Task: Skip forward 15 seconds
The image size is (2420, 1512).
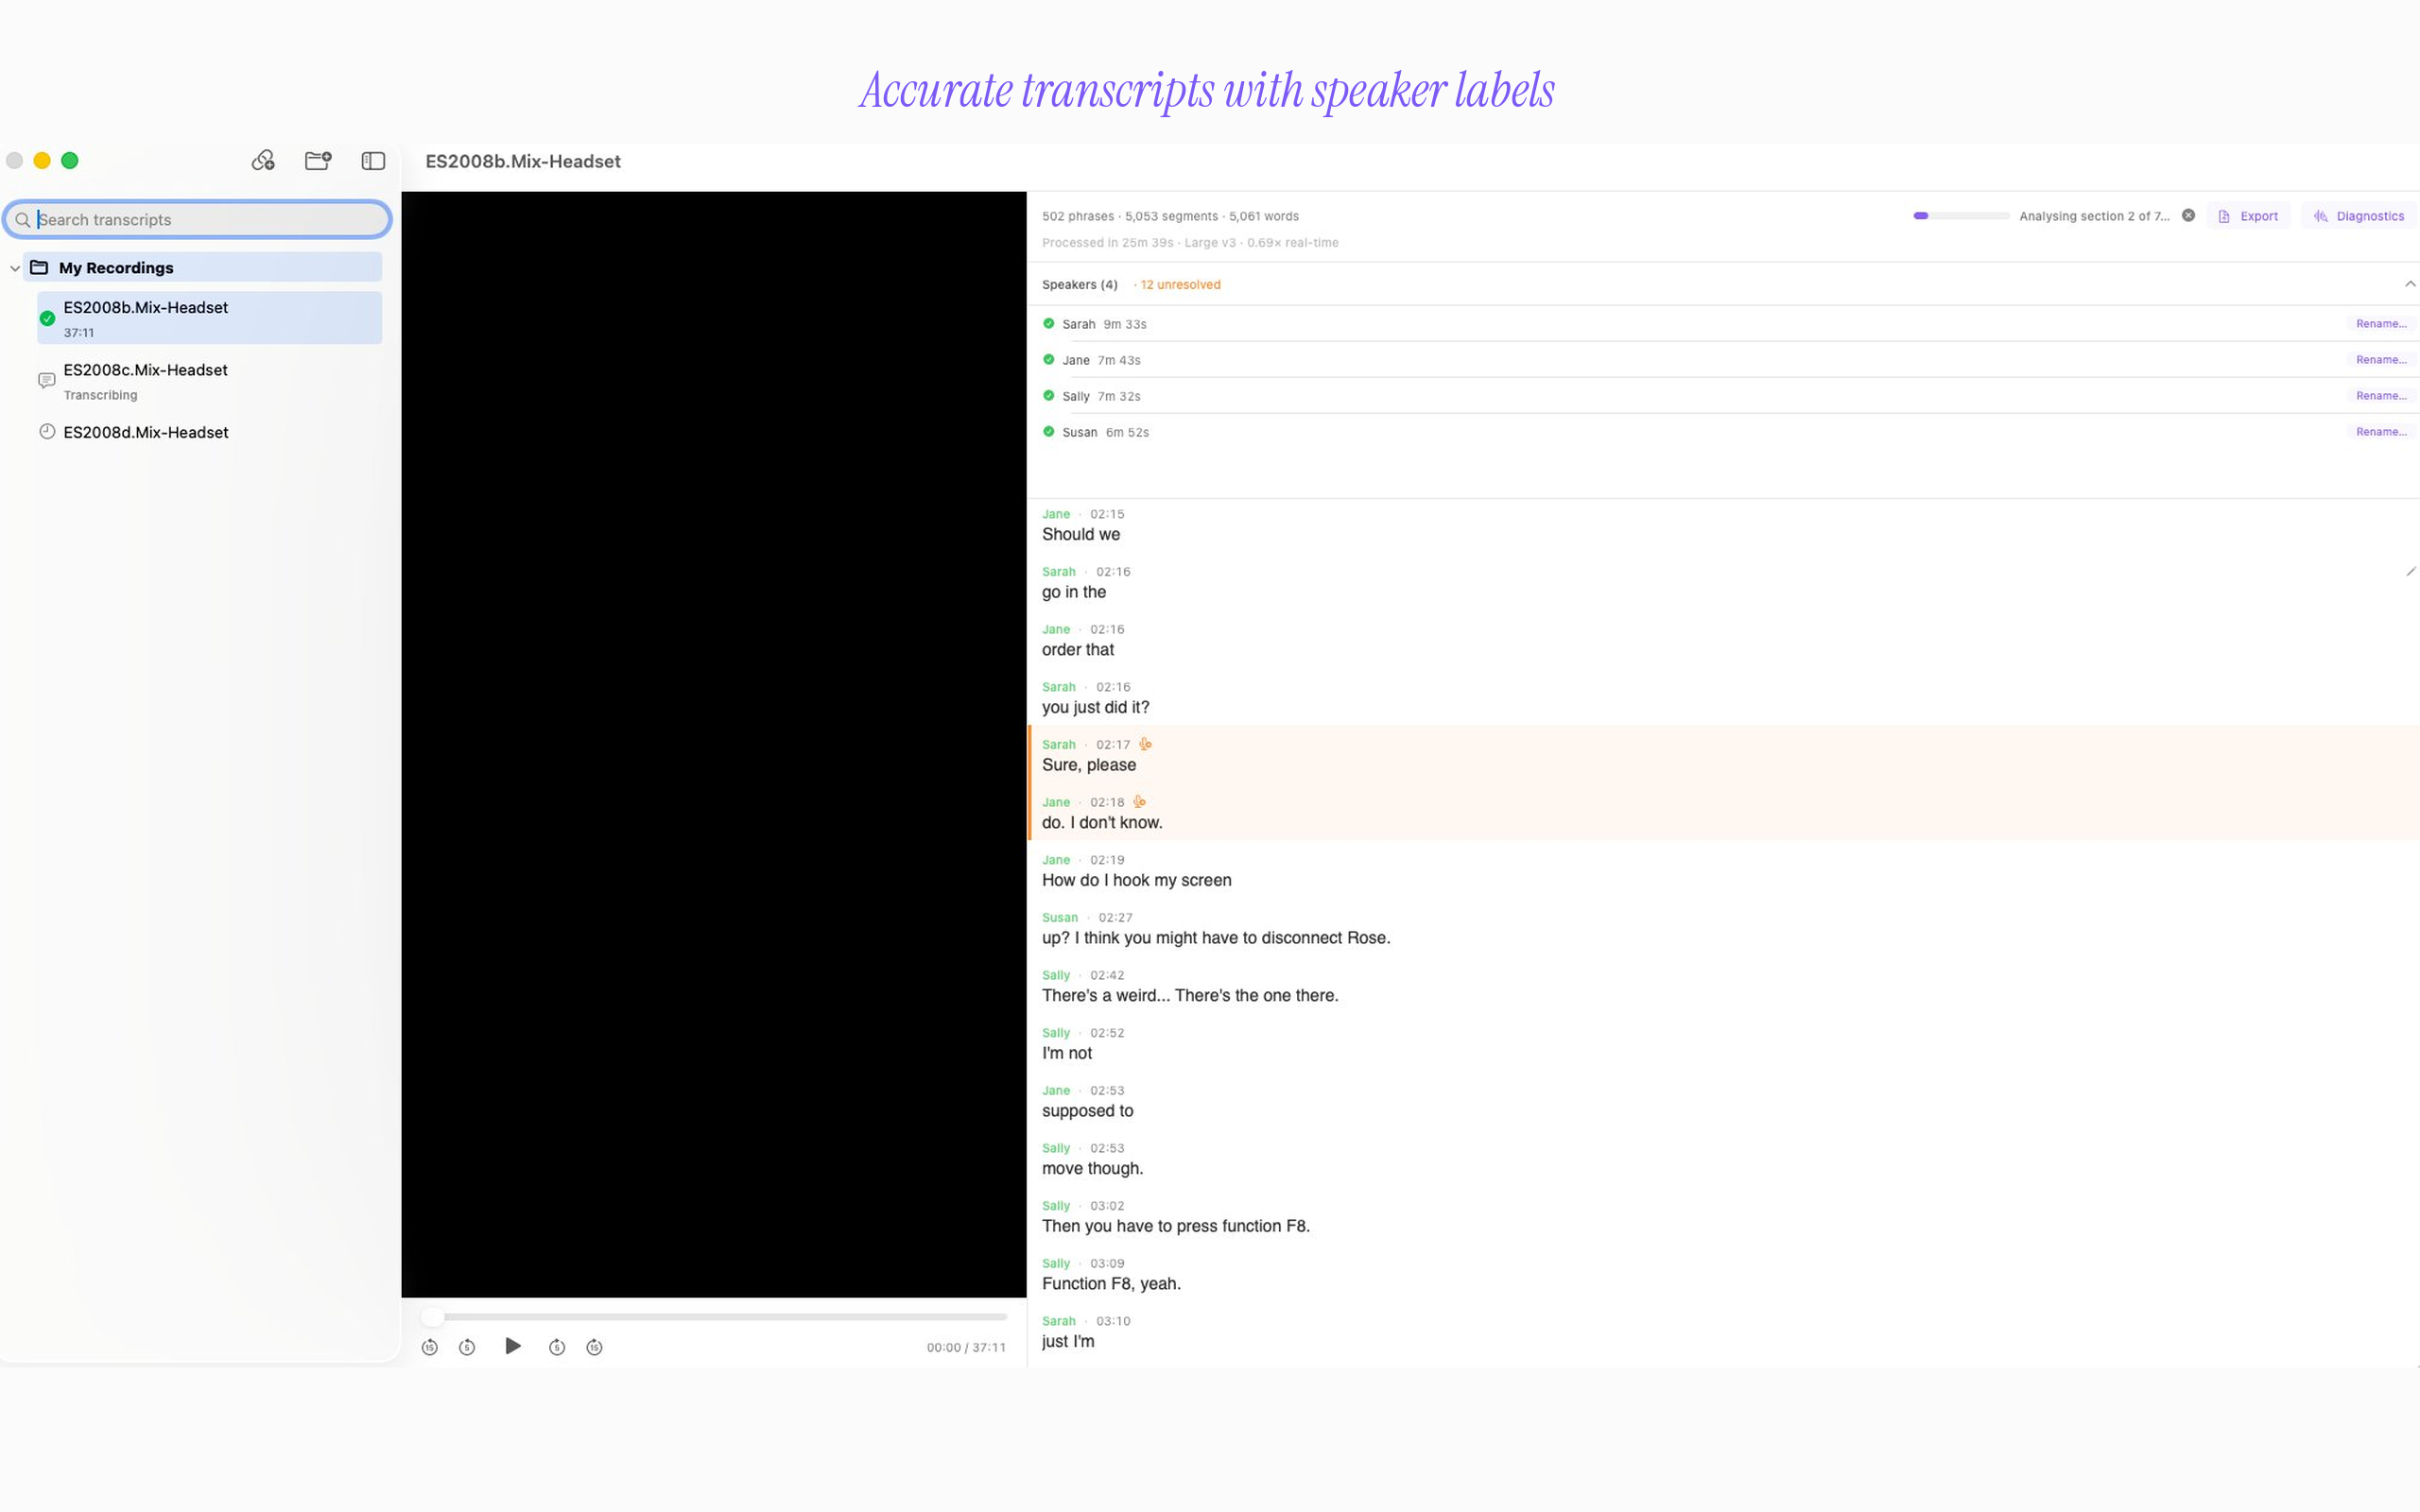Action: (595, 1347)
